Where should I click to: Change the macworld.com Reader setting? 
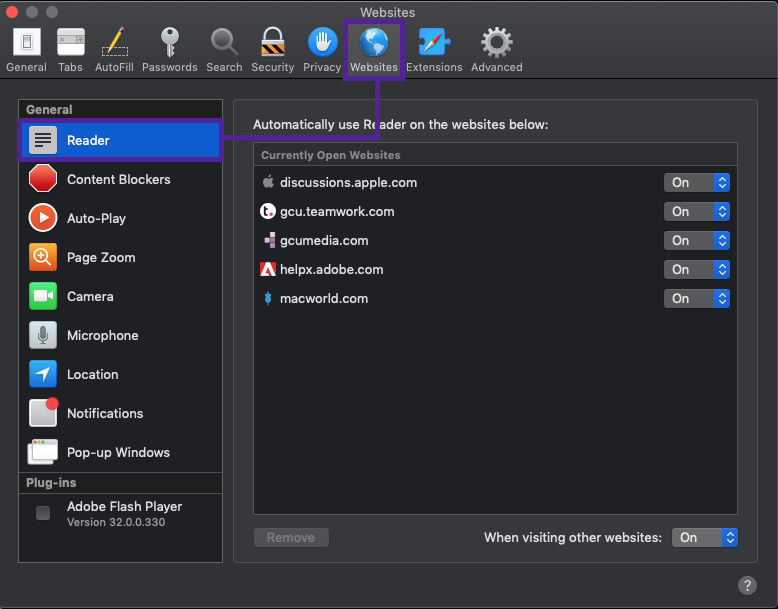(x=697, y=299)
